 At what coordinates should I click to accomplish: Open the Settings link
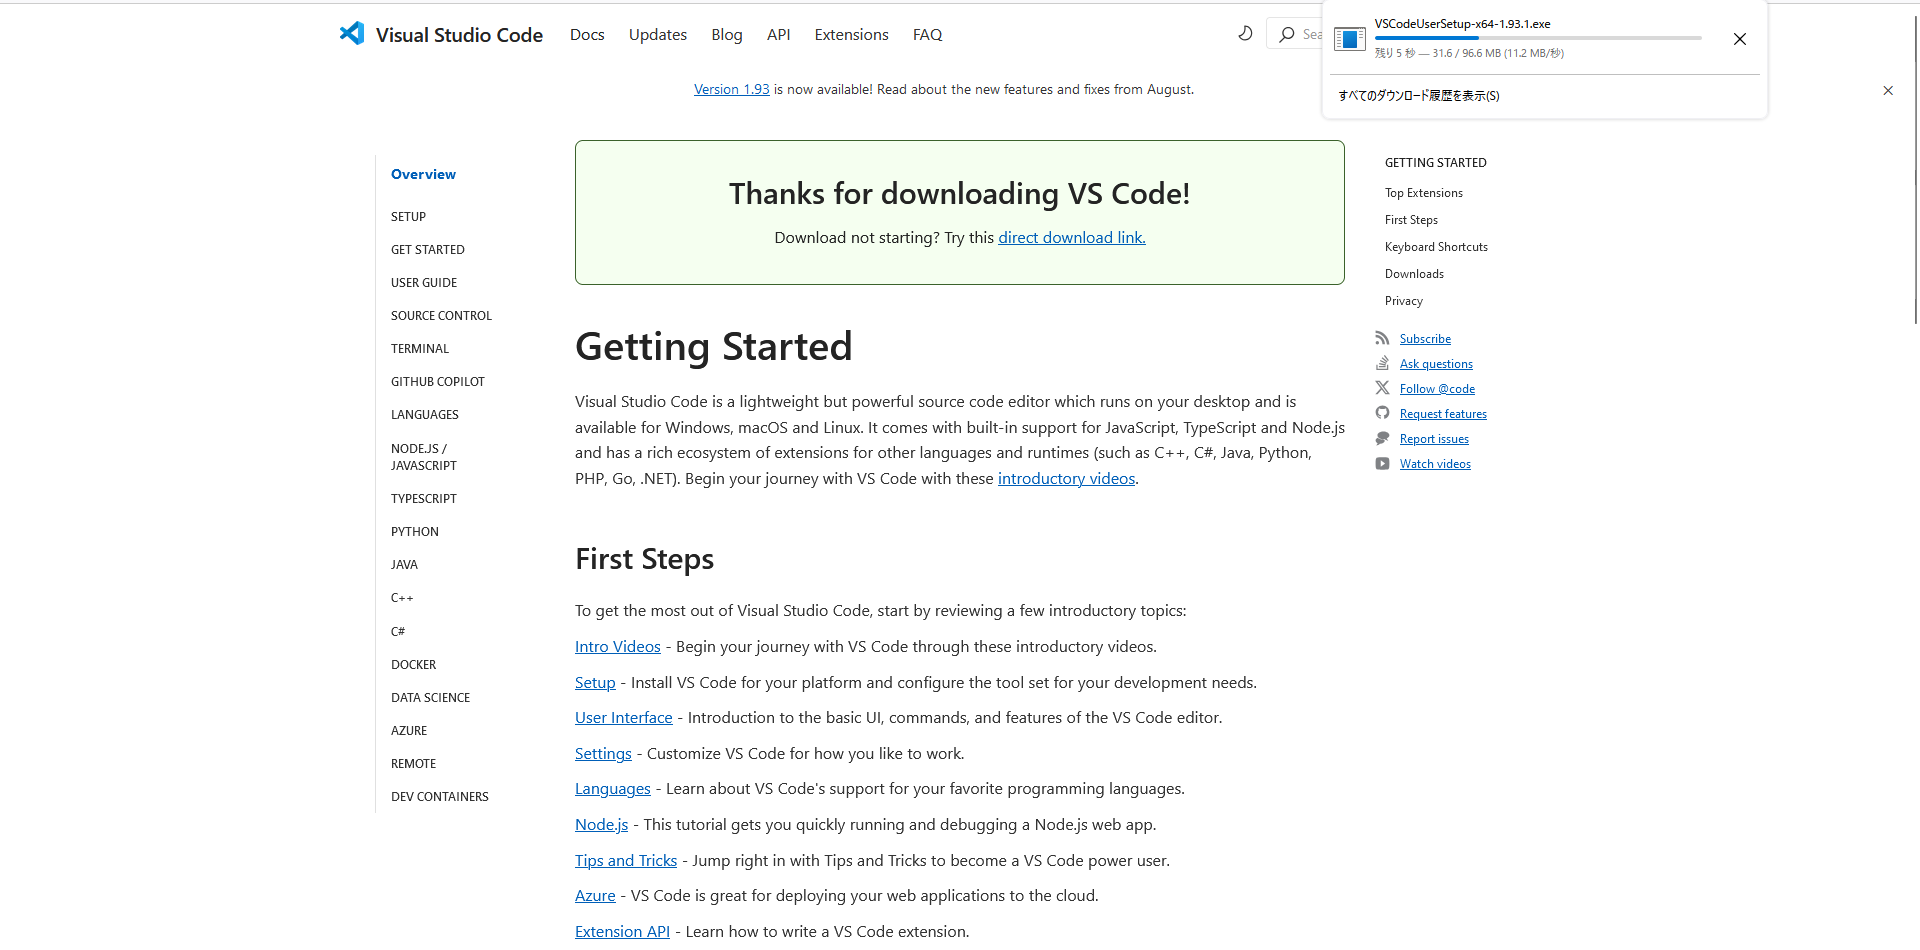(603, 753)
